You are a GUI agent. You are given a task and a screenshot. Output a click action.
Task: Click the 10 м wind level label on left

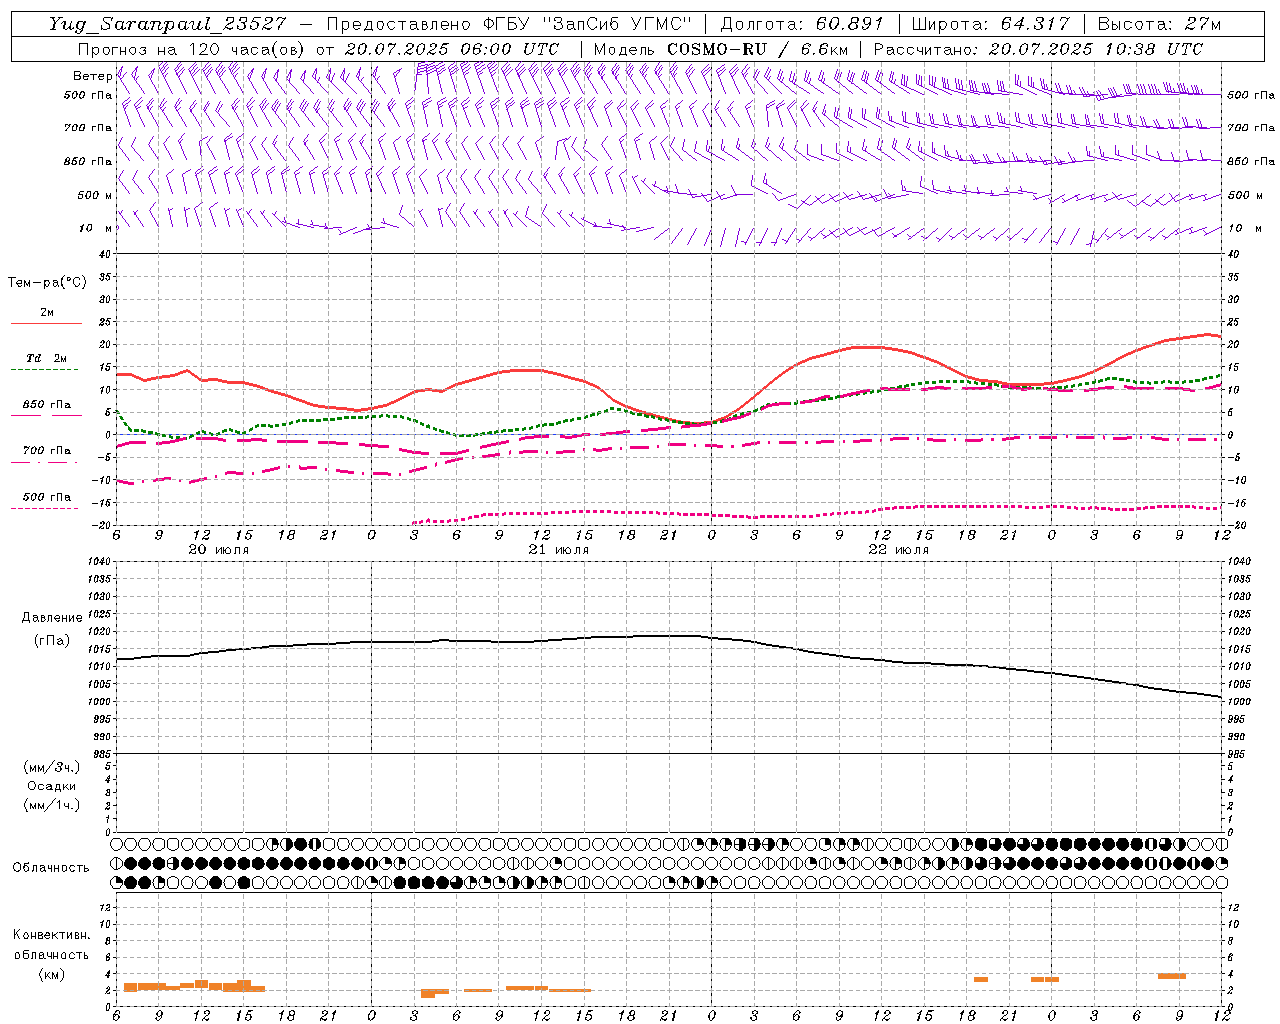click(96, 229)
